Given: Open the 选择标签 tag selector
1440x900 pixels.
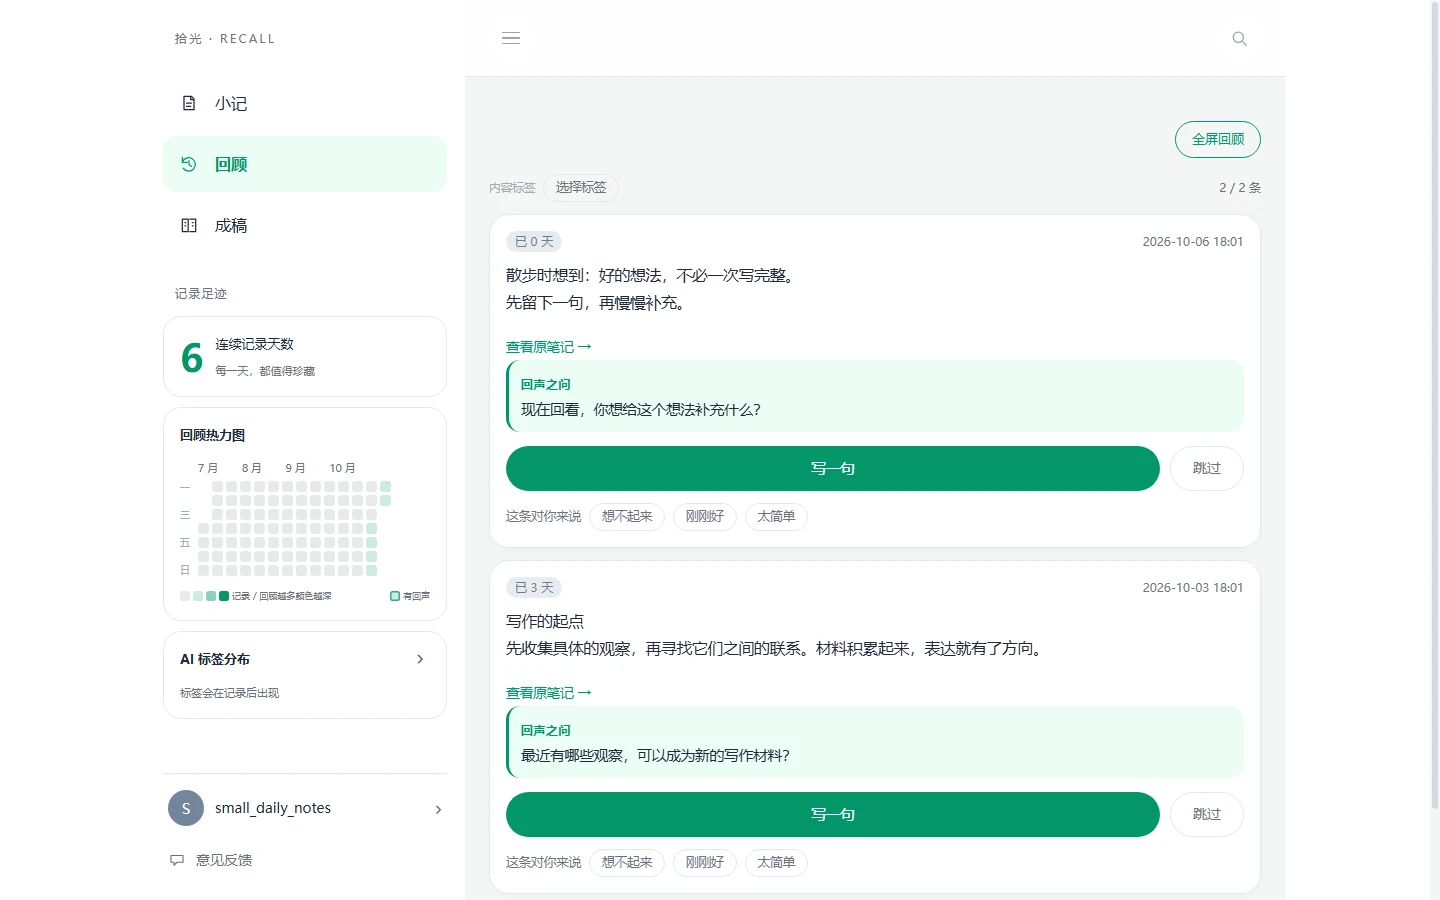Looking at the screenshot, I should click(x=581, y=187).
